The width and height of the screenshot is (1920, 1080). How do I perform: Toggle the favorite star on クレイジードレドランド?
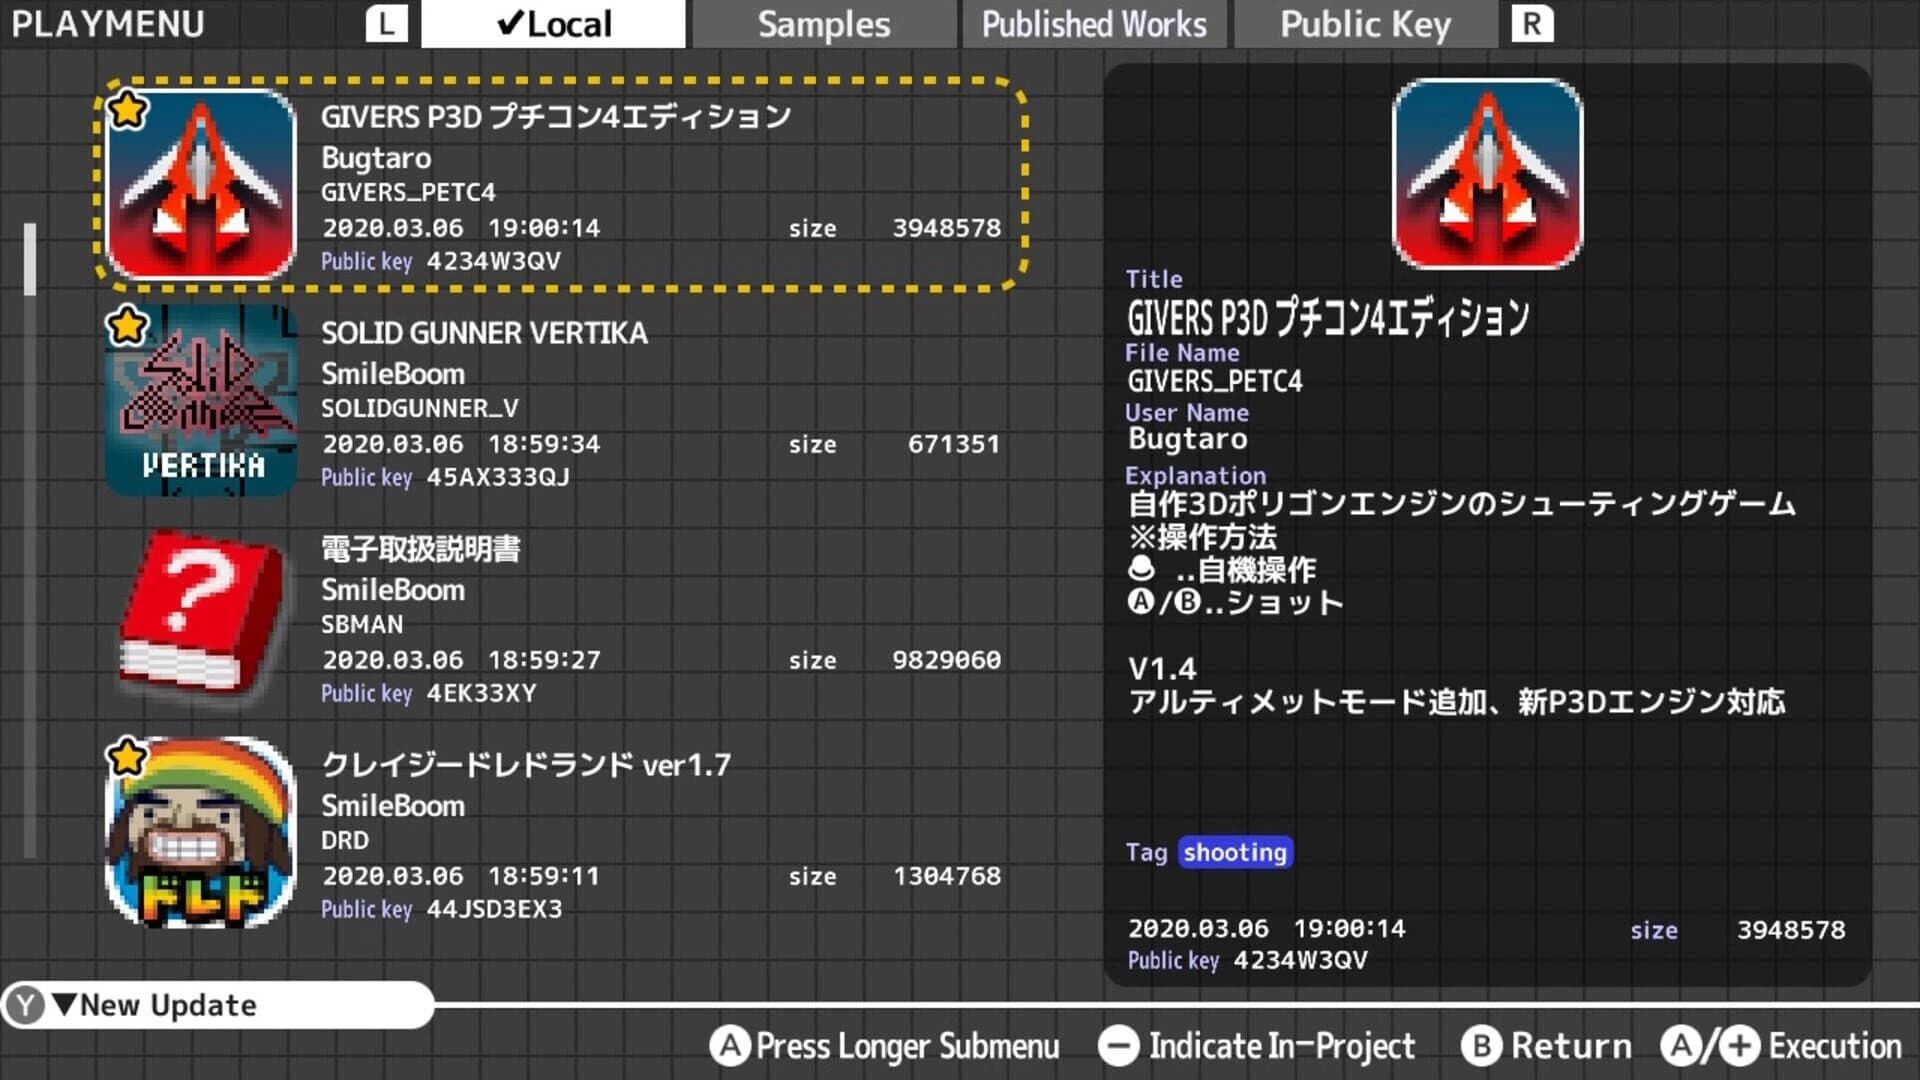125,758
